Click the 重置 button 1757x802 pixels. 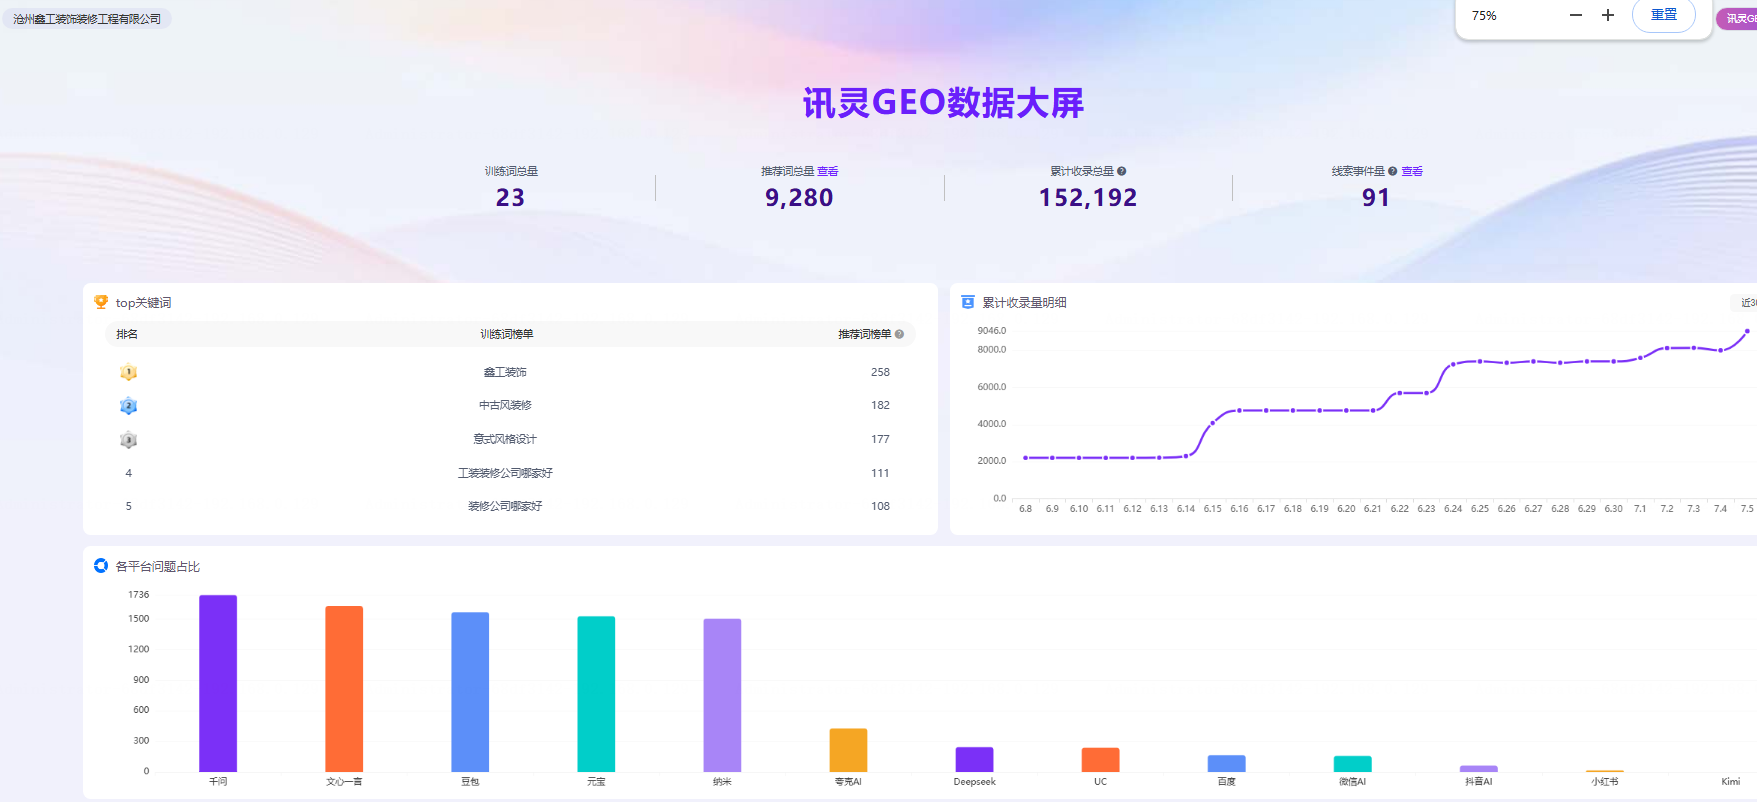coord(1664,15)
